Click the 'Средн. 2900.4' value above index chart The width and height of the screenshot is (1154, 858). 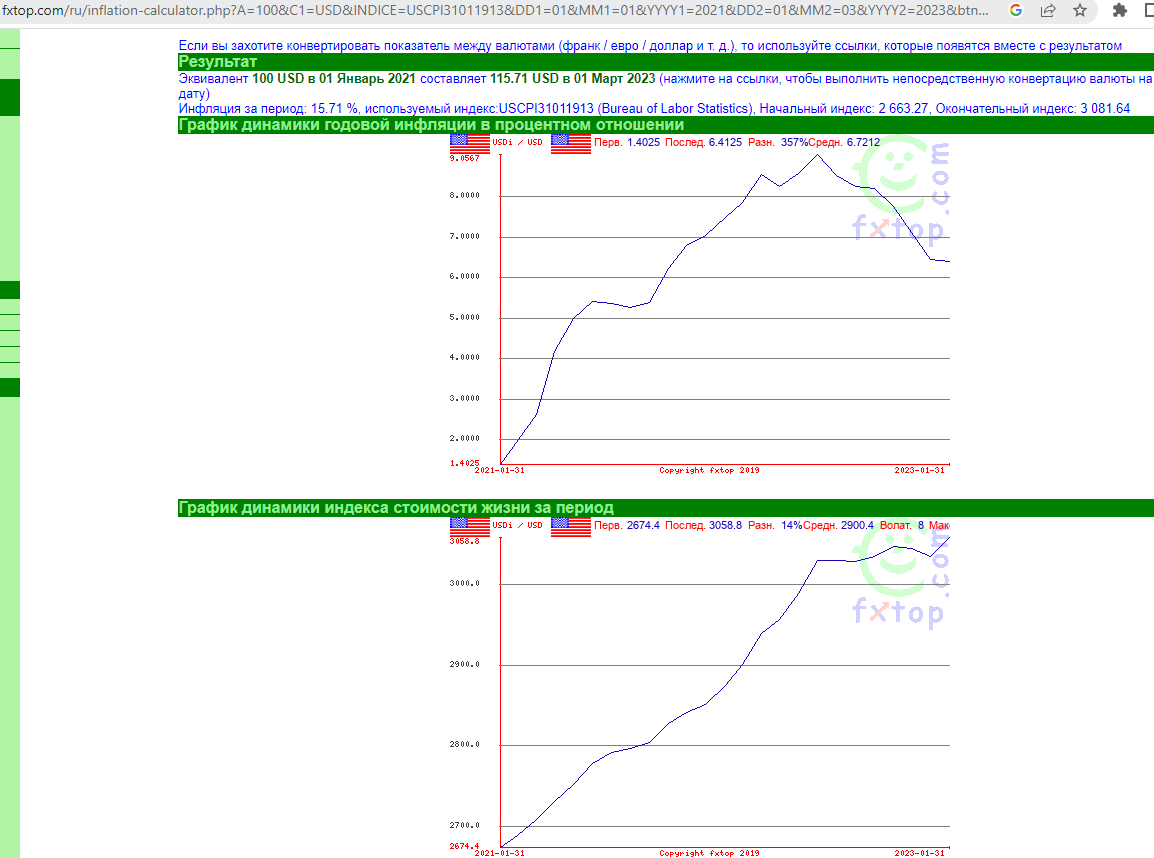point(838,525)
